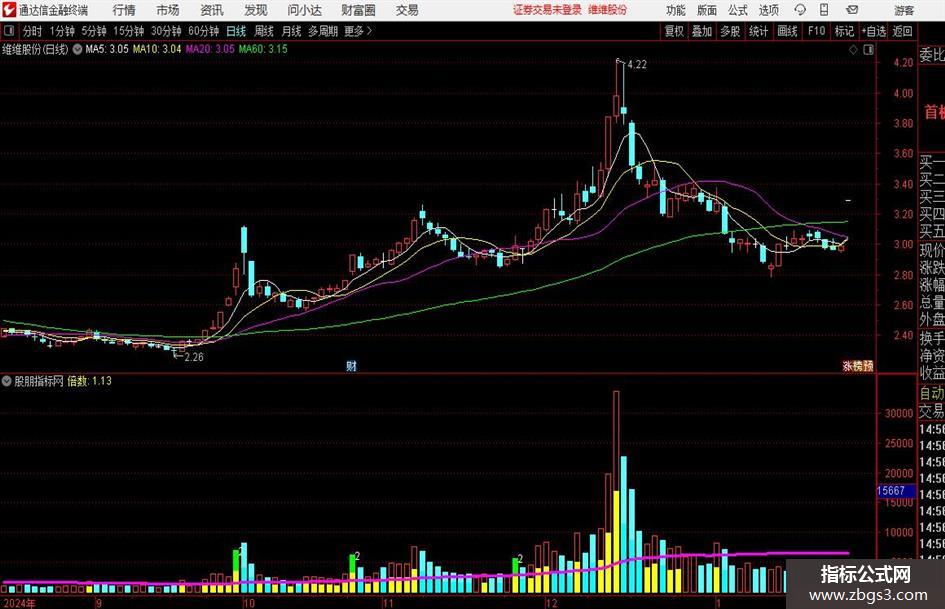The image size is (945, 609).
Task: Switch to the 周线 weekly period tab
Action: (x=263, y=31)
